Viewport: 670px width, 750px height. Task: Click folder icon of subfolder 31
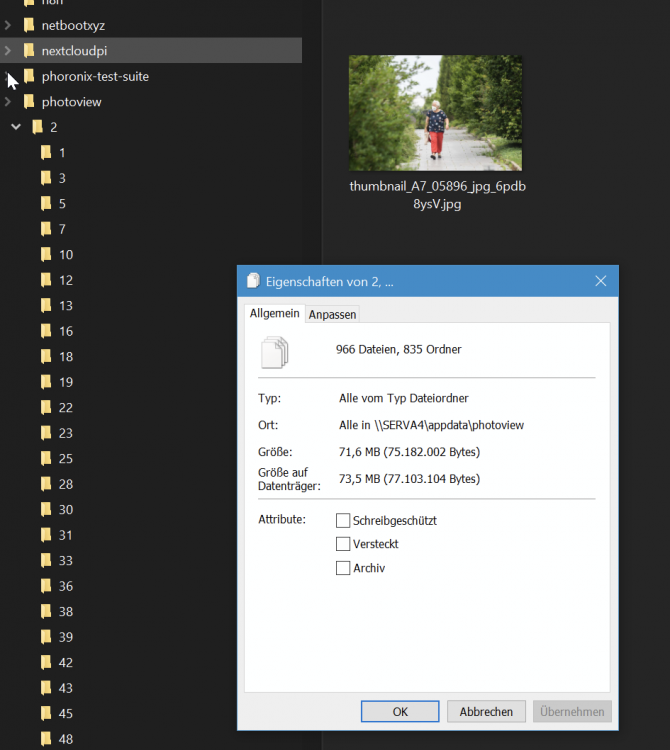pyautogui.click(x=46, y=535)
